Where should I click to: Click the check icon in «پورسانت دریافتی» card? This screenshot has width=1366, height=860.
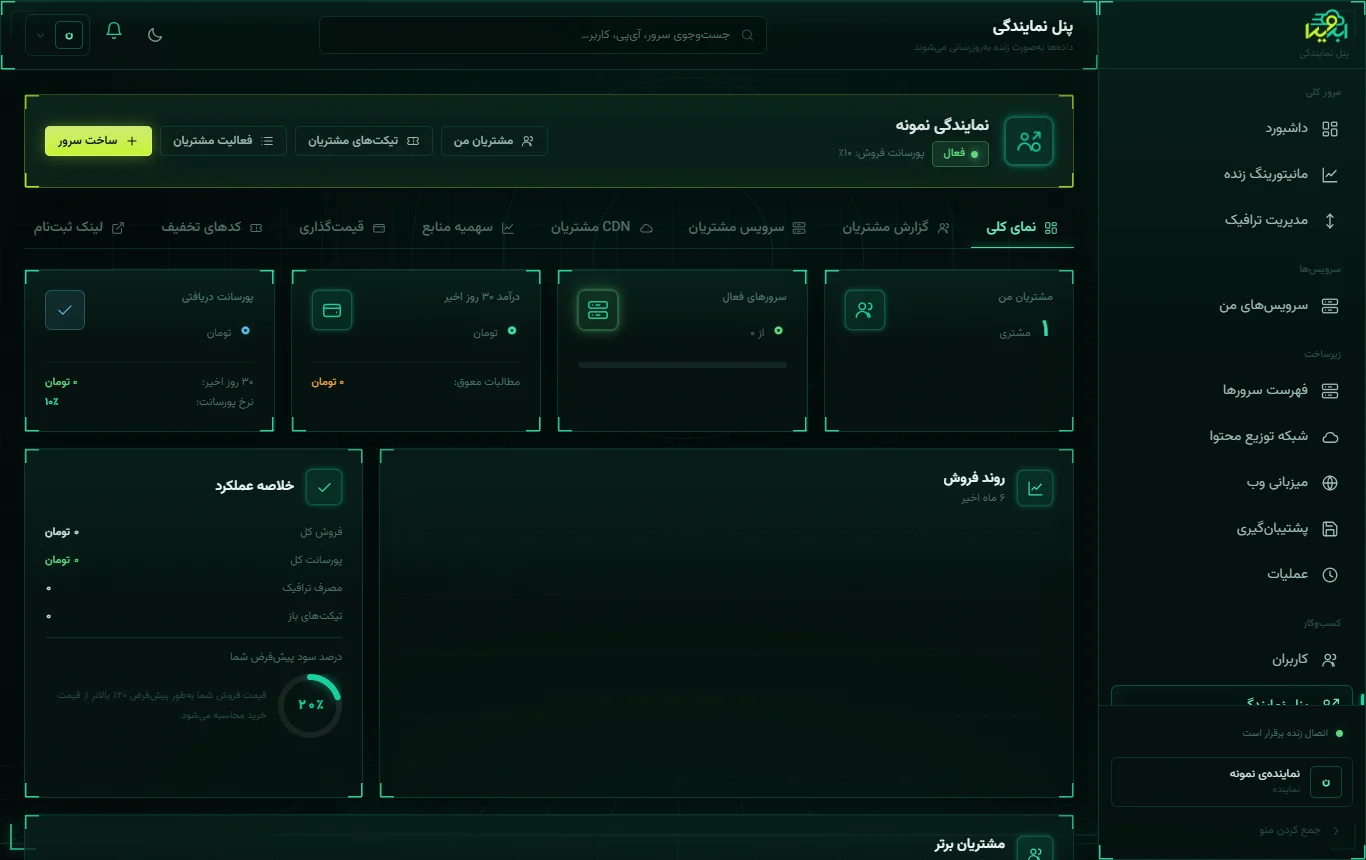(65, 310)
